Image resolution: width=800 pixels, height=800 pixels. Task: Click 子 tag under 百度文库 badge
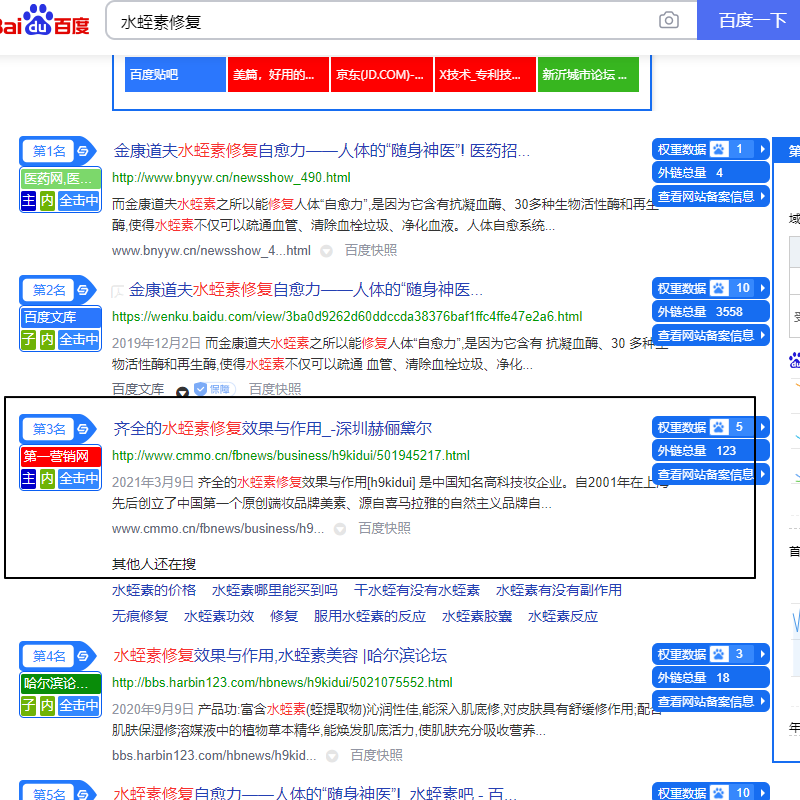[29, 339]
